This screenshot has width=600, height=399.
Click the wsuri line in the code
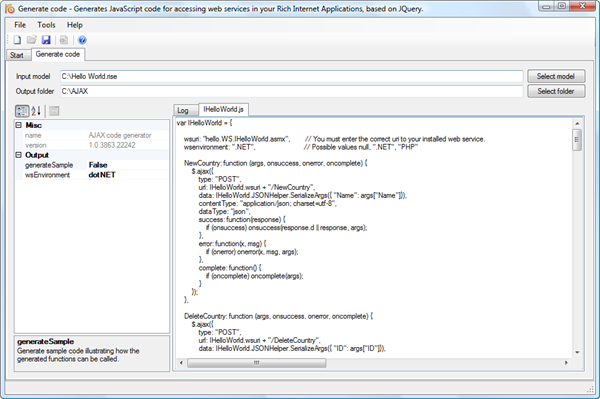334,139
